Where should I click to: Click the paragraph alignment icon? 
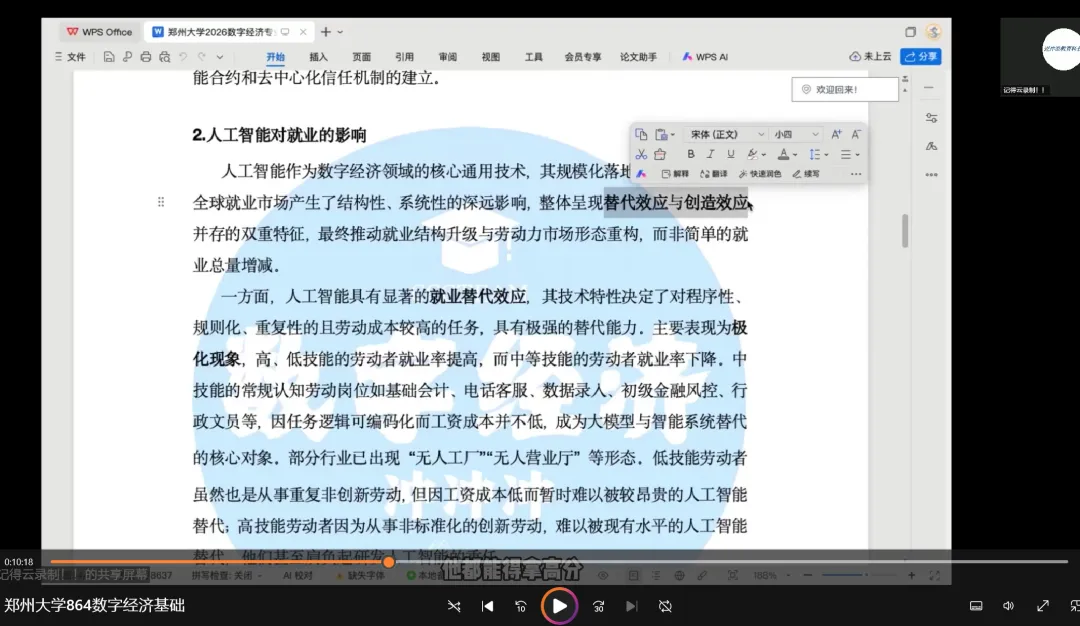(846, 154)
